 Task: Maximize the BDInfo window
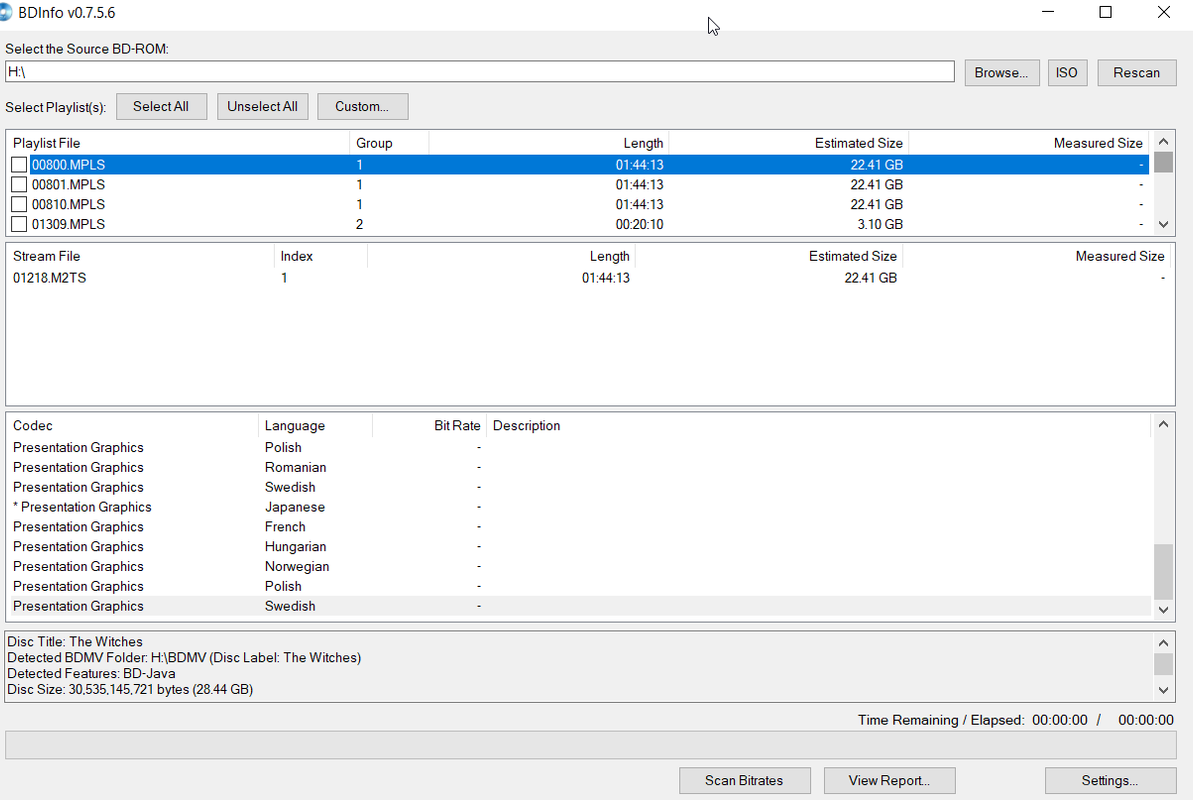pyautogui.click(x=1106, y=12)
